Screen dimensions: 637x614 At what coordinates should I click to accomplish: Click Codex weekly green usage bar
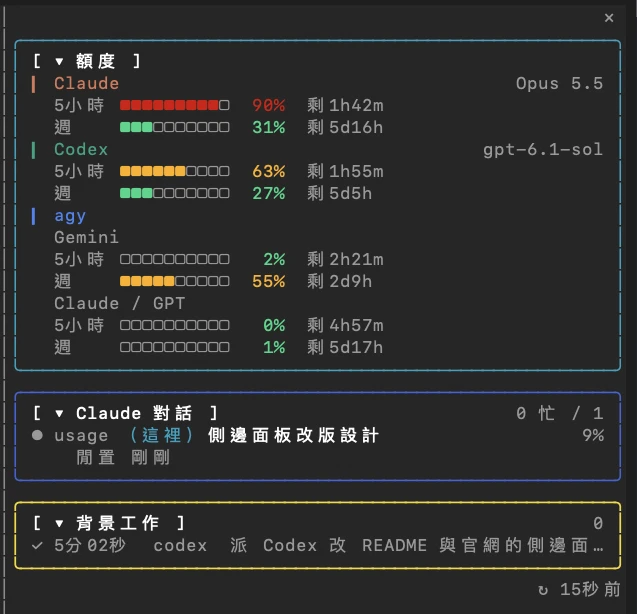click(x=175, y=193)
